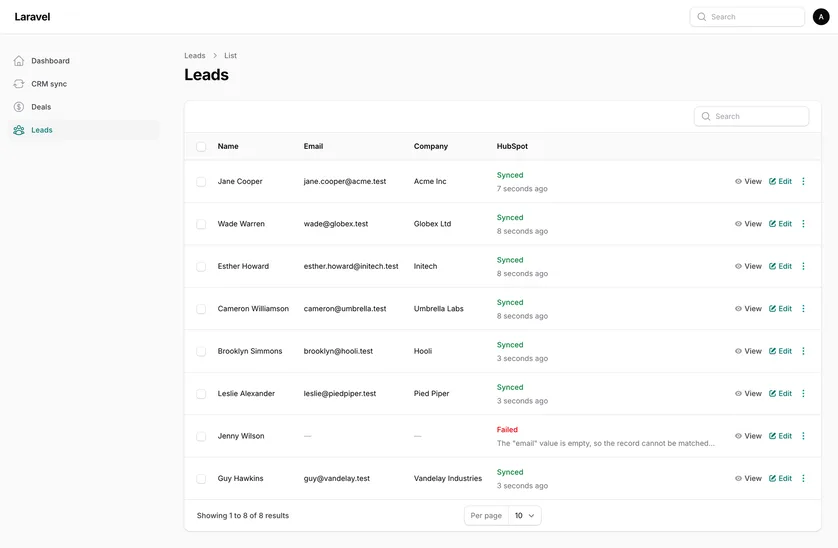View Leslie Alexander lead
The width and height of the screenshot is (838, 548).
coord(748,393)
